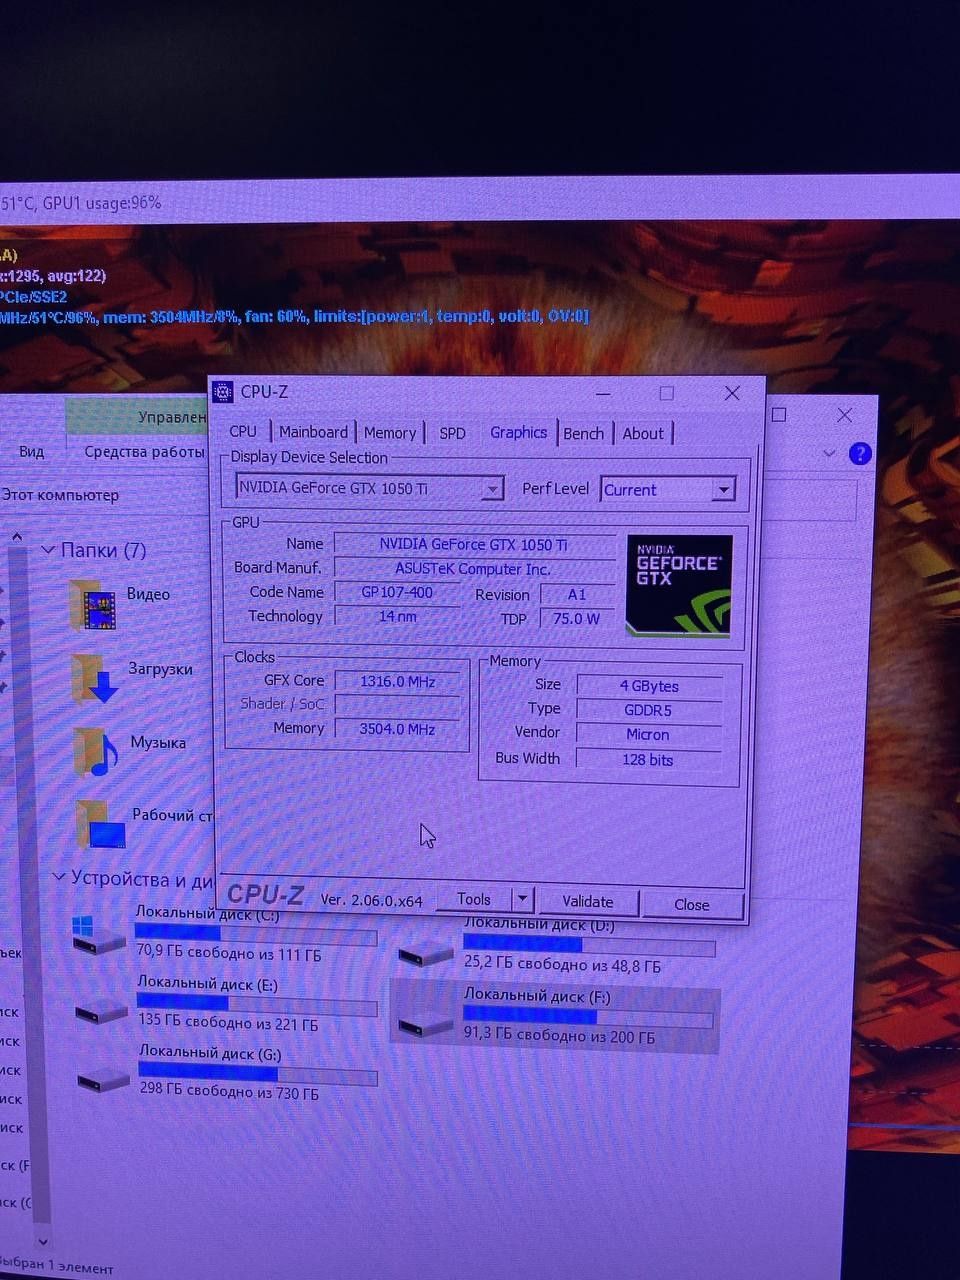Click the Memory clock 3504.0 MHz value
Screen dimensions: 960x1280
(x=398, y=729)
